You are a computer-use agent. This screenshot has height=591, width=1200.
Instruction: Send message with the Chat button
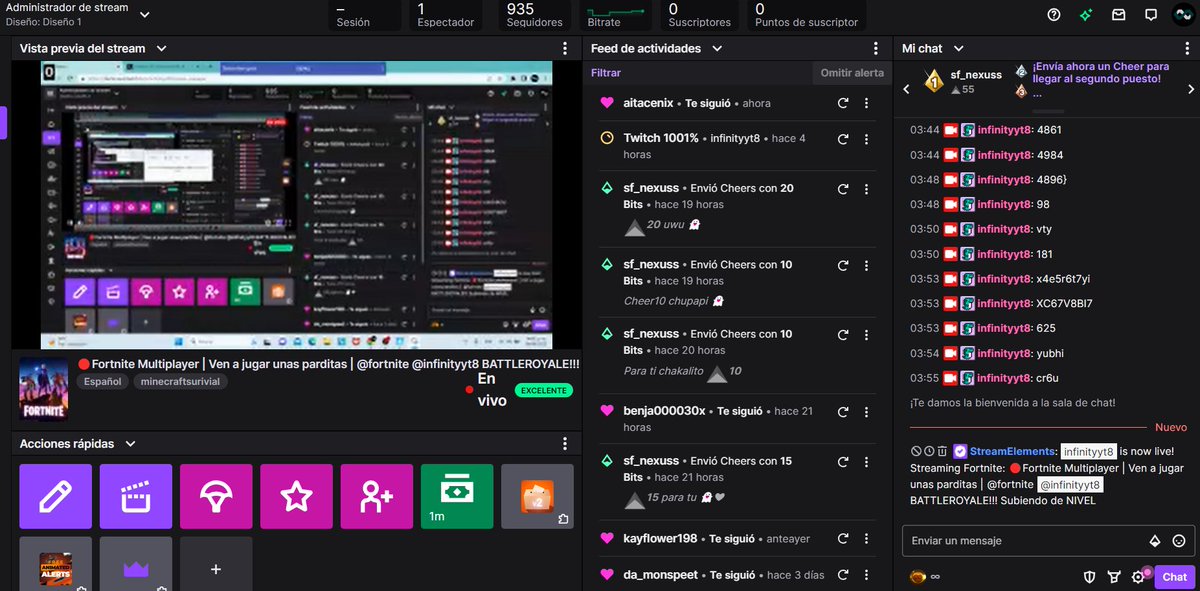1174,577
